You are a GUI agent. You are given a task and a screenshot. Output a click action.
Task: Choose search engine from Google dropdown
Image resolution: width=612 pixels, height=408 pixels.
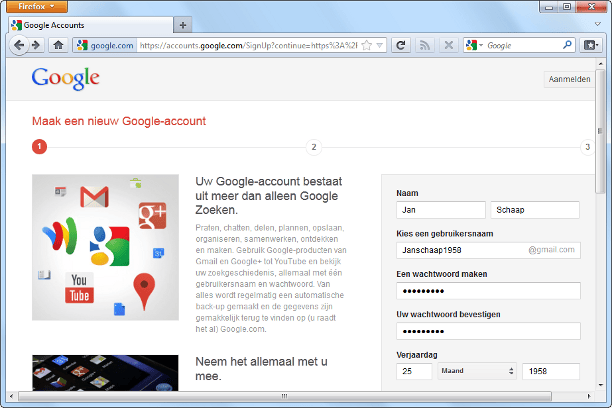pos(474,46)
